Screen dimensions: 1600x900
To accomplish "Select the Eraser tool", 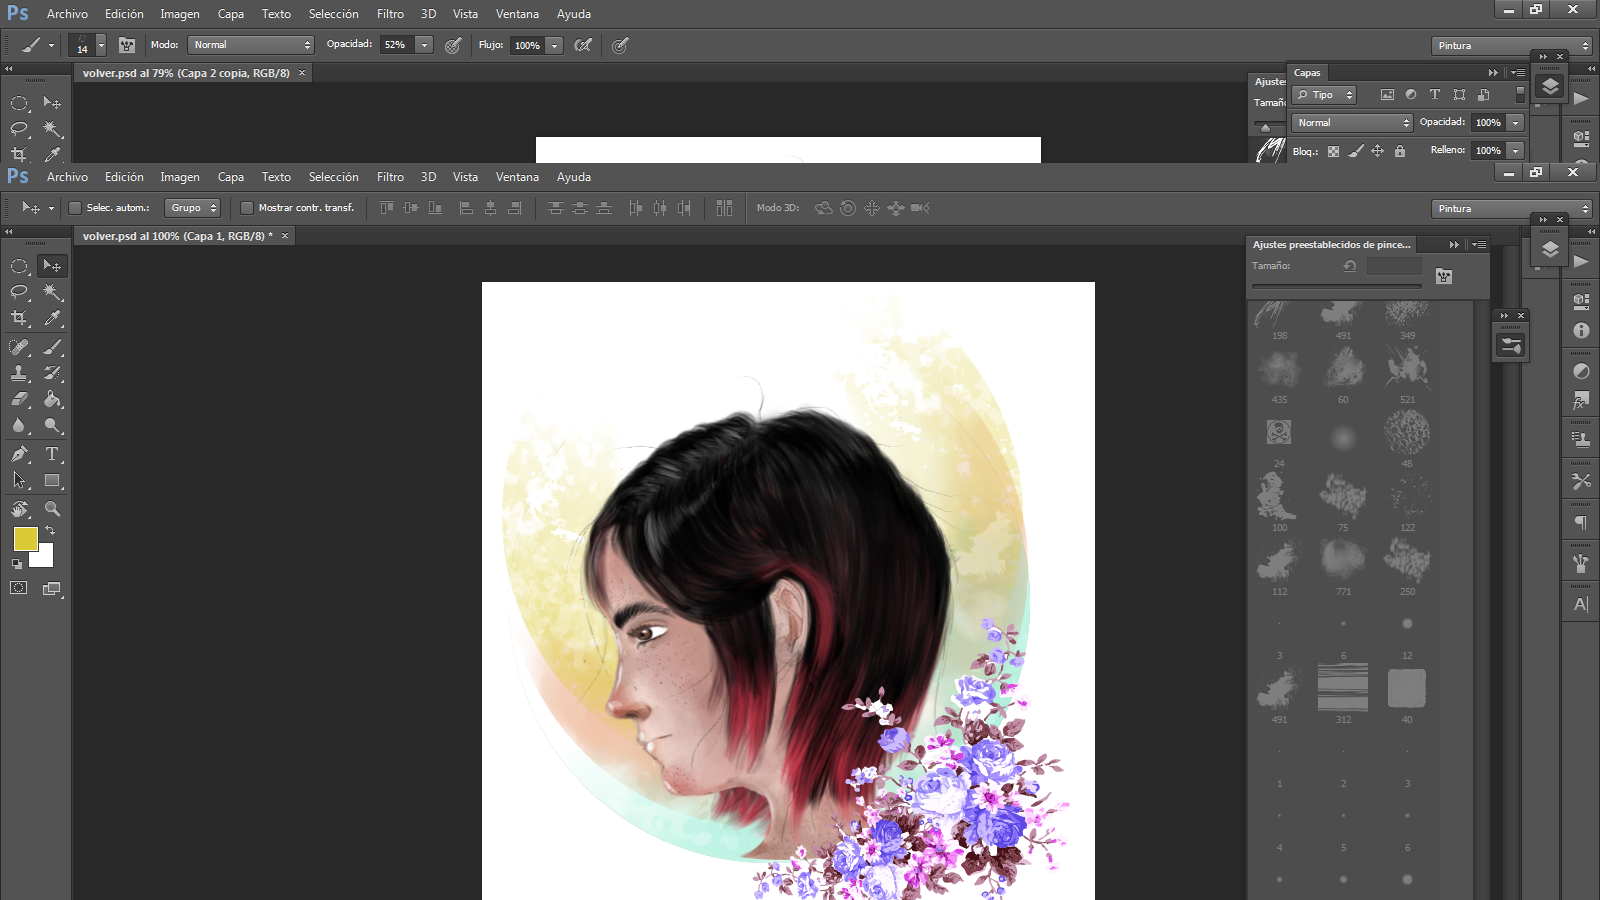I will 19,399.
